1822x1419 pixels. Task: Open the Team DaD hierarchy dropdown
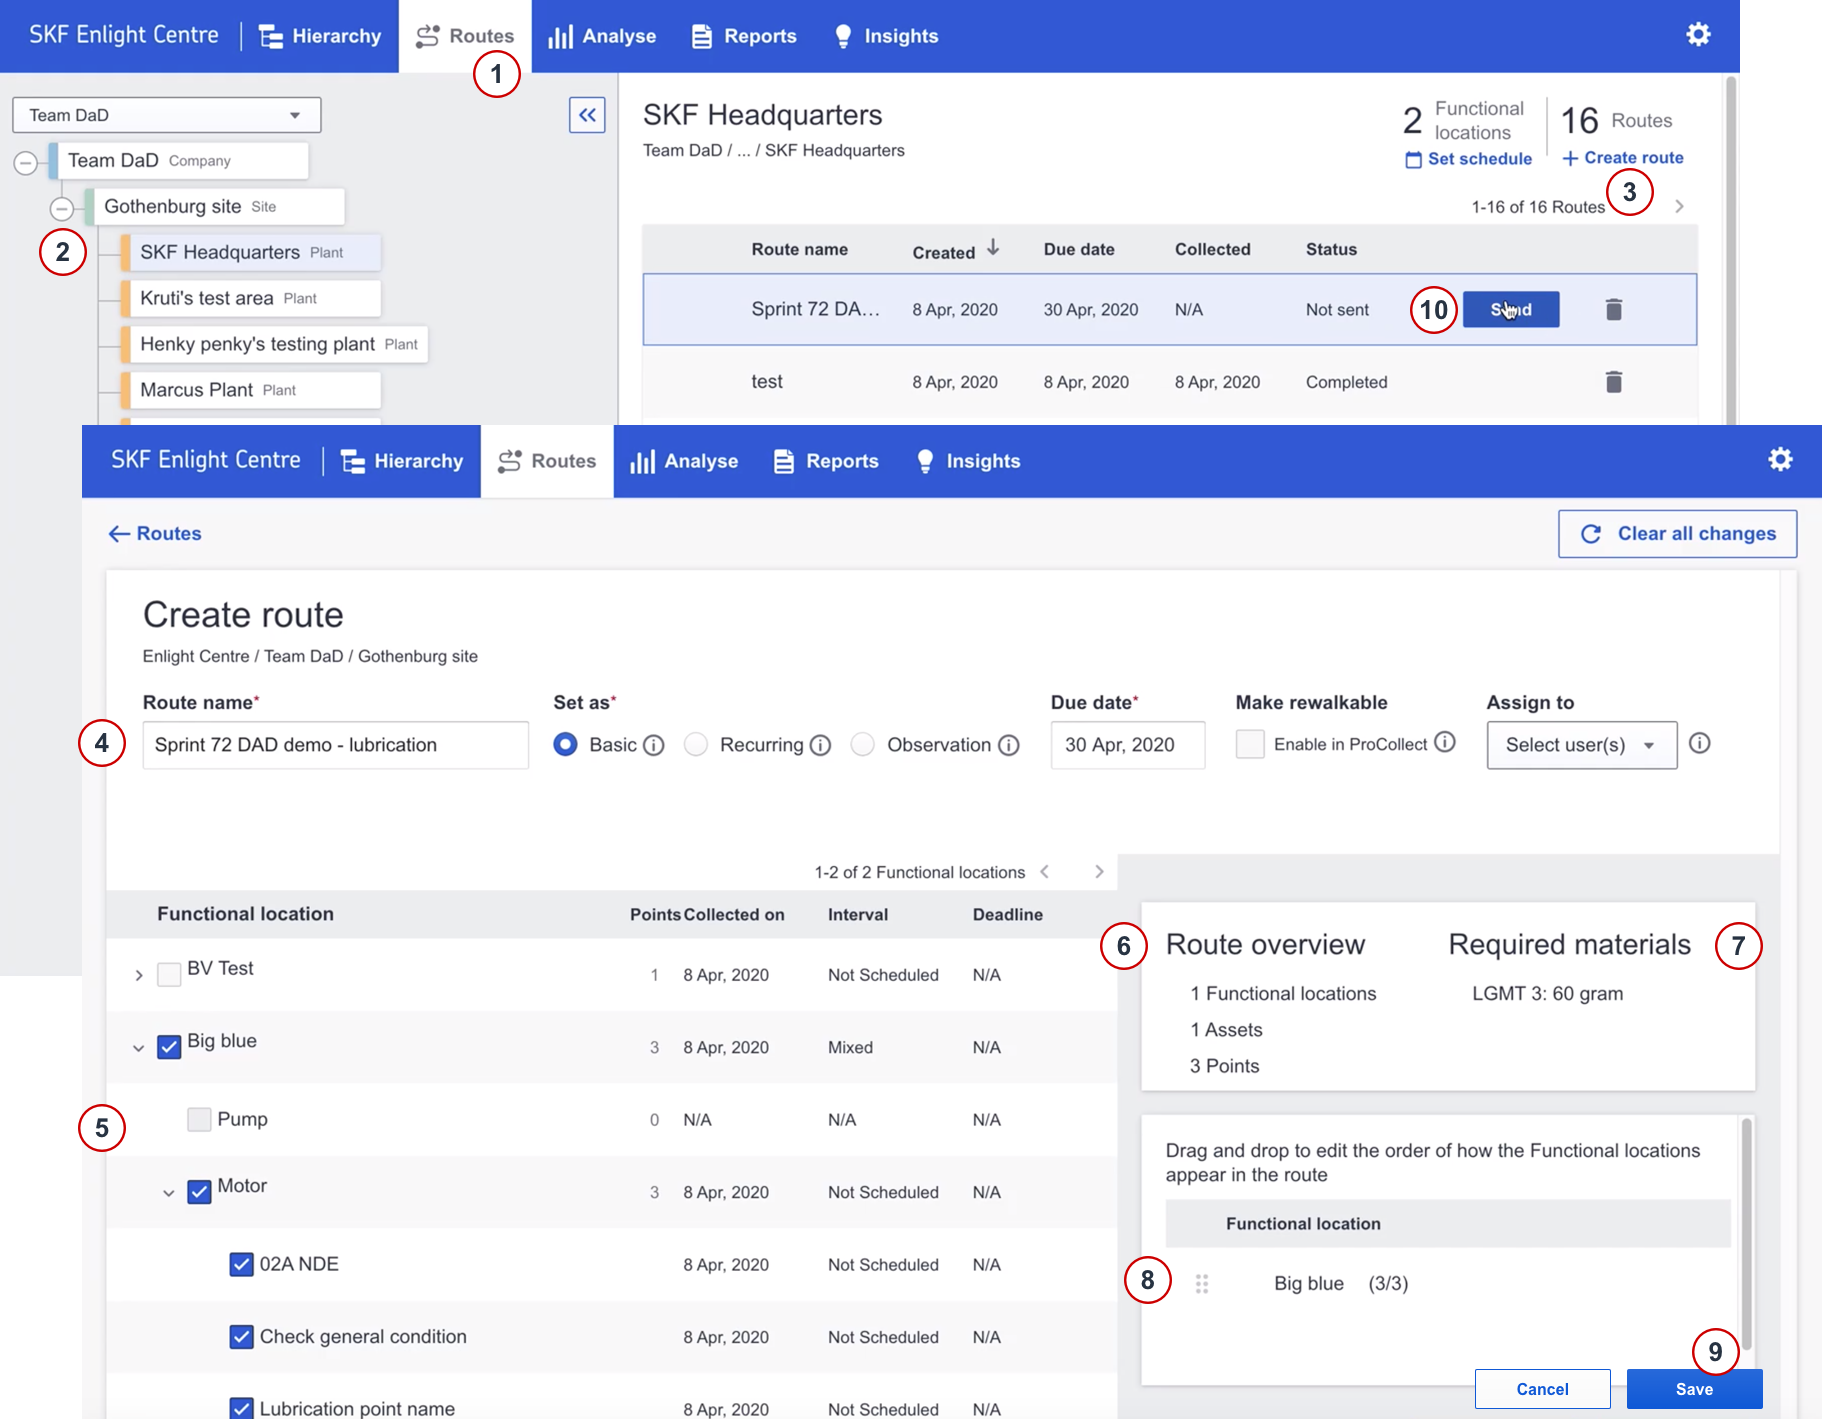[166, 115]
